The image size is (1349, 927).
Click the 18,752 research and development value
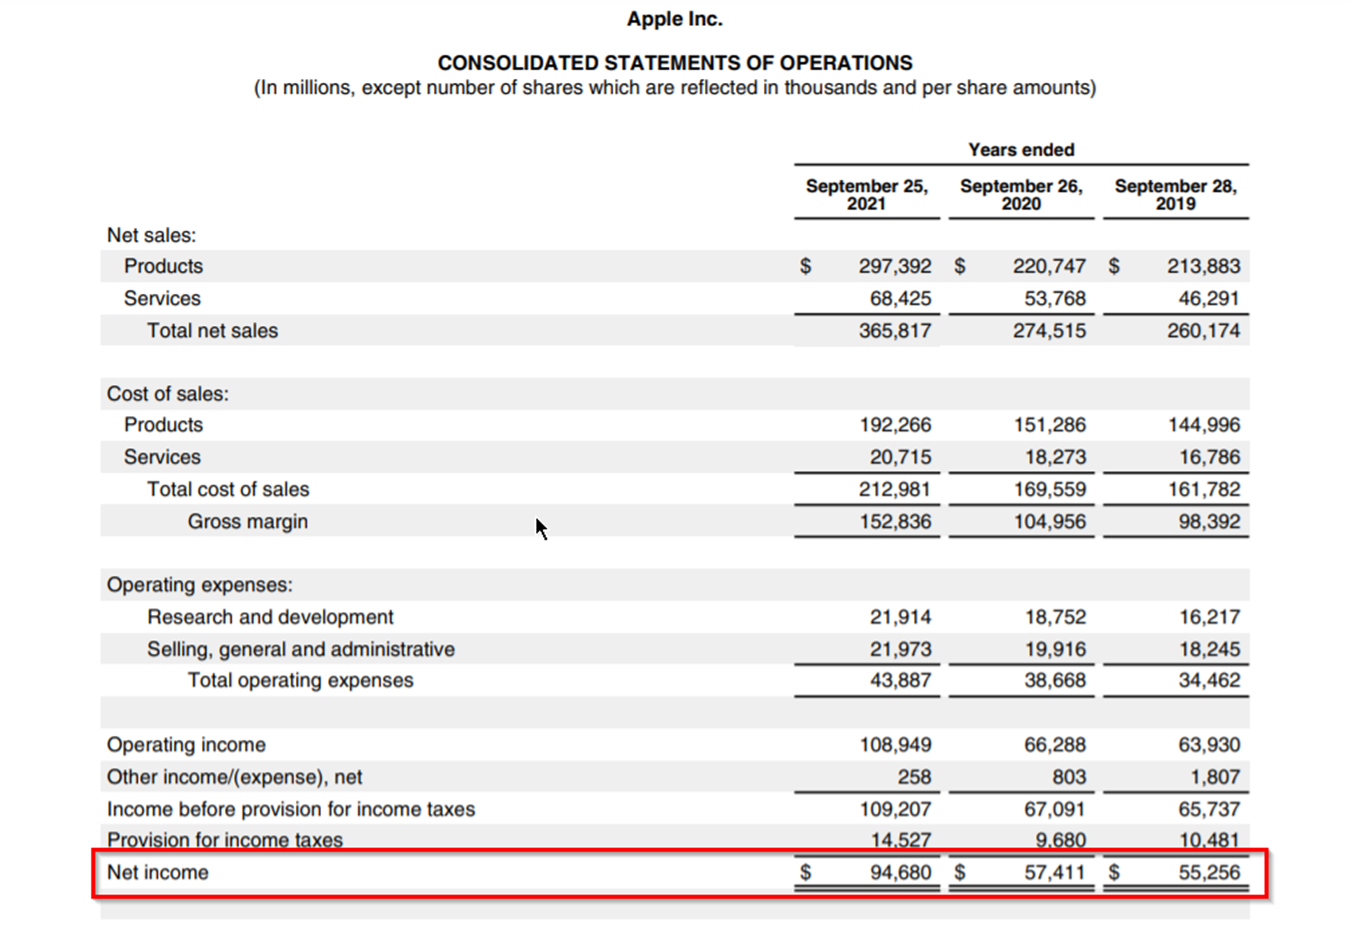[x=1055, y=617]
